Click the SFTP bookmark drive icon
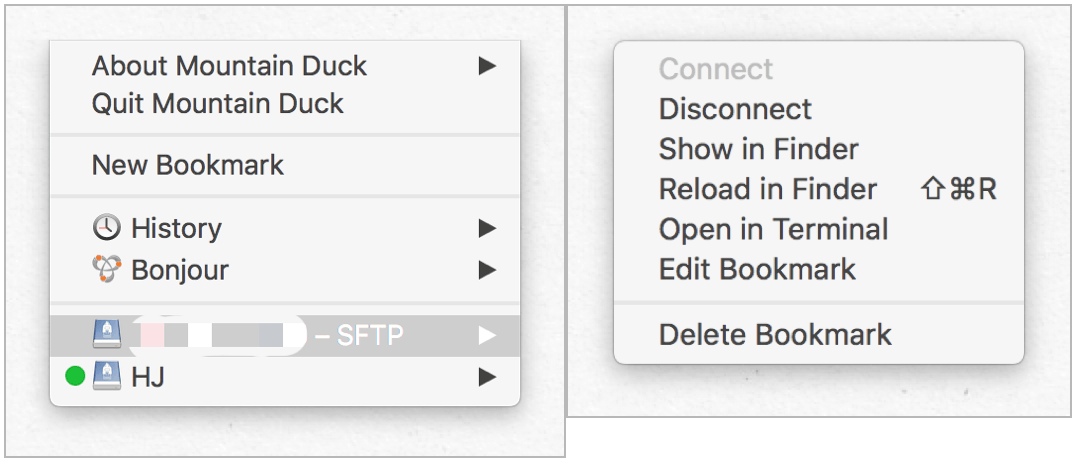This screenshot has height=462, width=1076. pos(106,335)
